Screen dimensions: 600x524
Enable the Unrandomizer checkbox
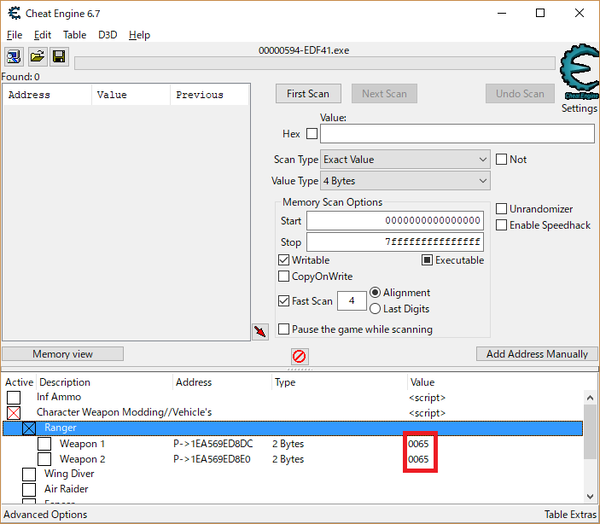pyautogui.click(x=501, y=209)
